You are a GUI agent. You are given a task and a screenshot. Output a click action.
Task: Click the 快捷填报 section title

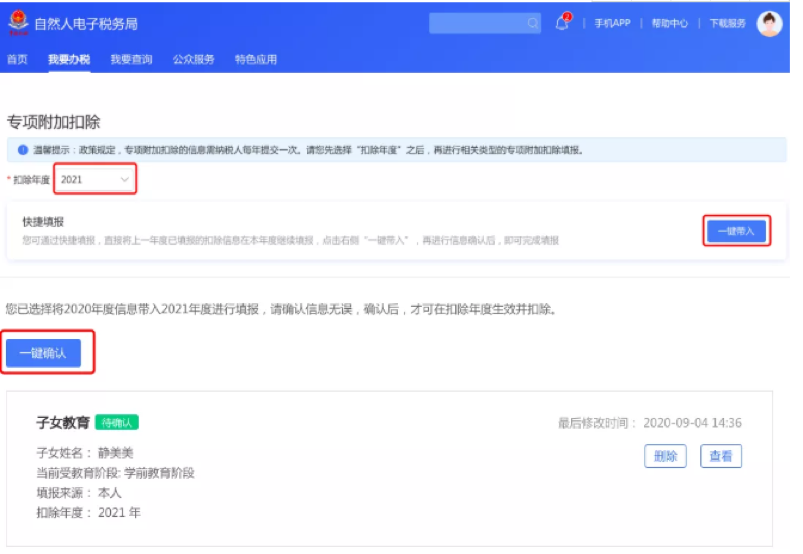coord(43,222)
